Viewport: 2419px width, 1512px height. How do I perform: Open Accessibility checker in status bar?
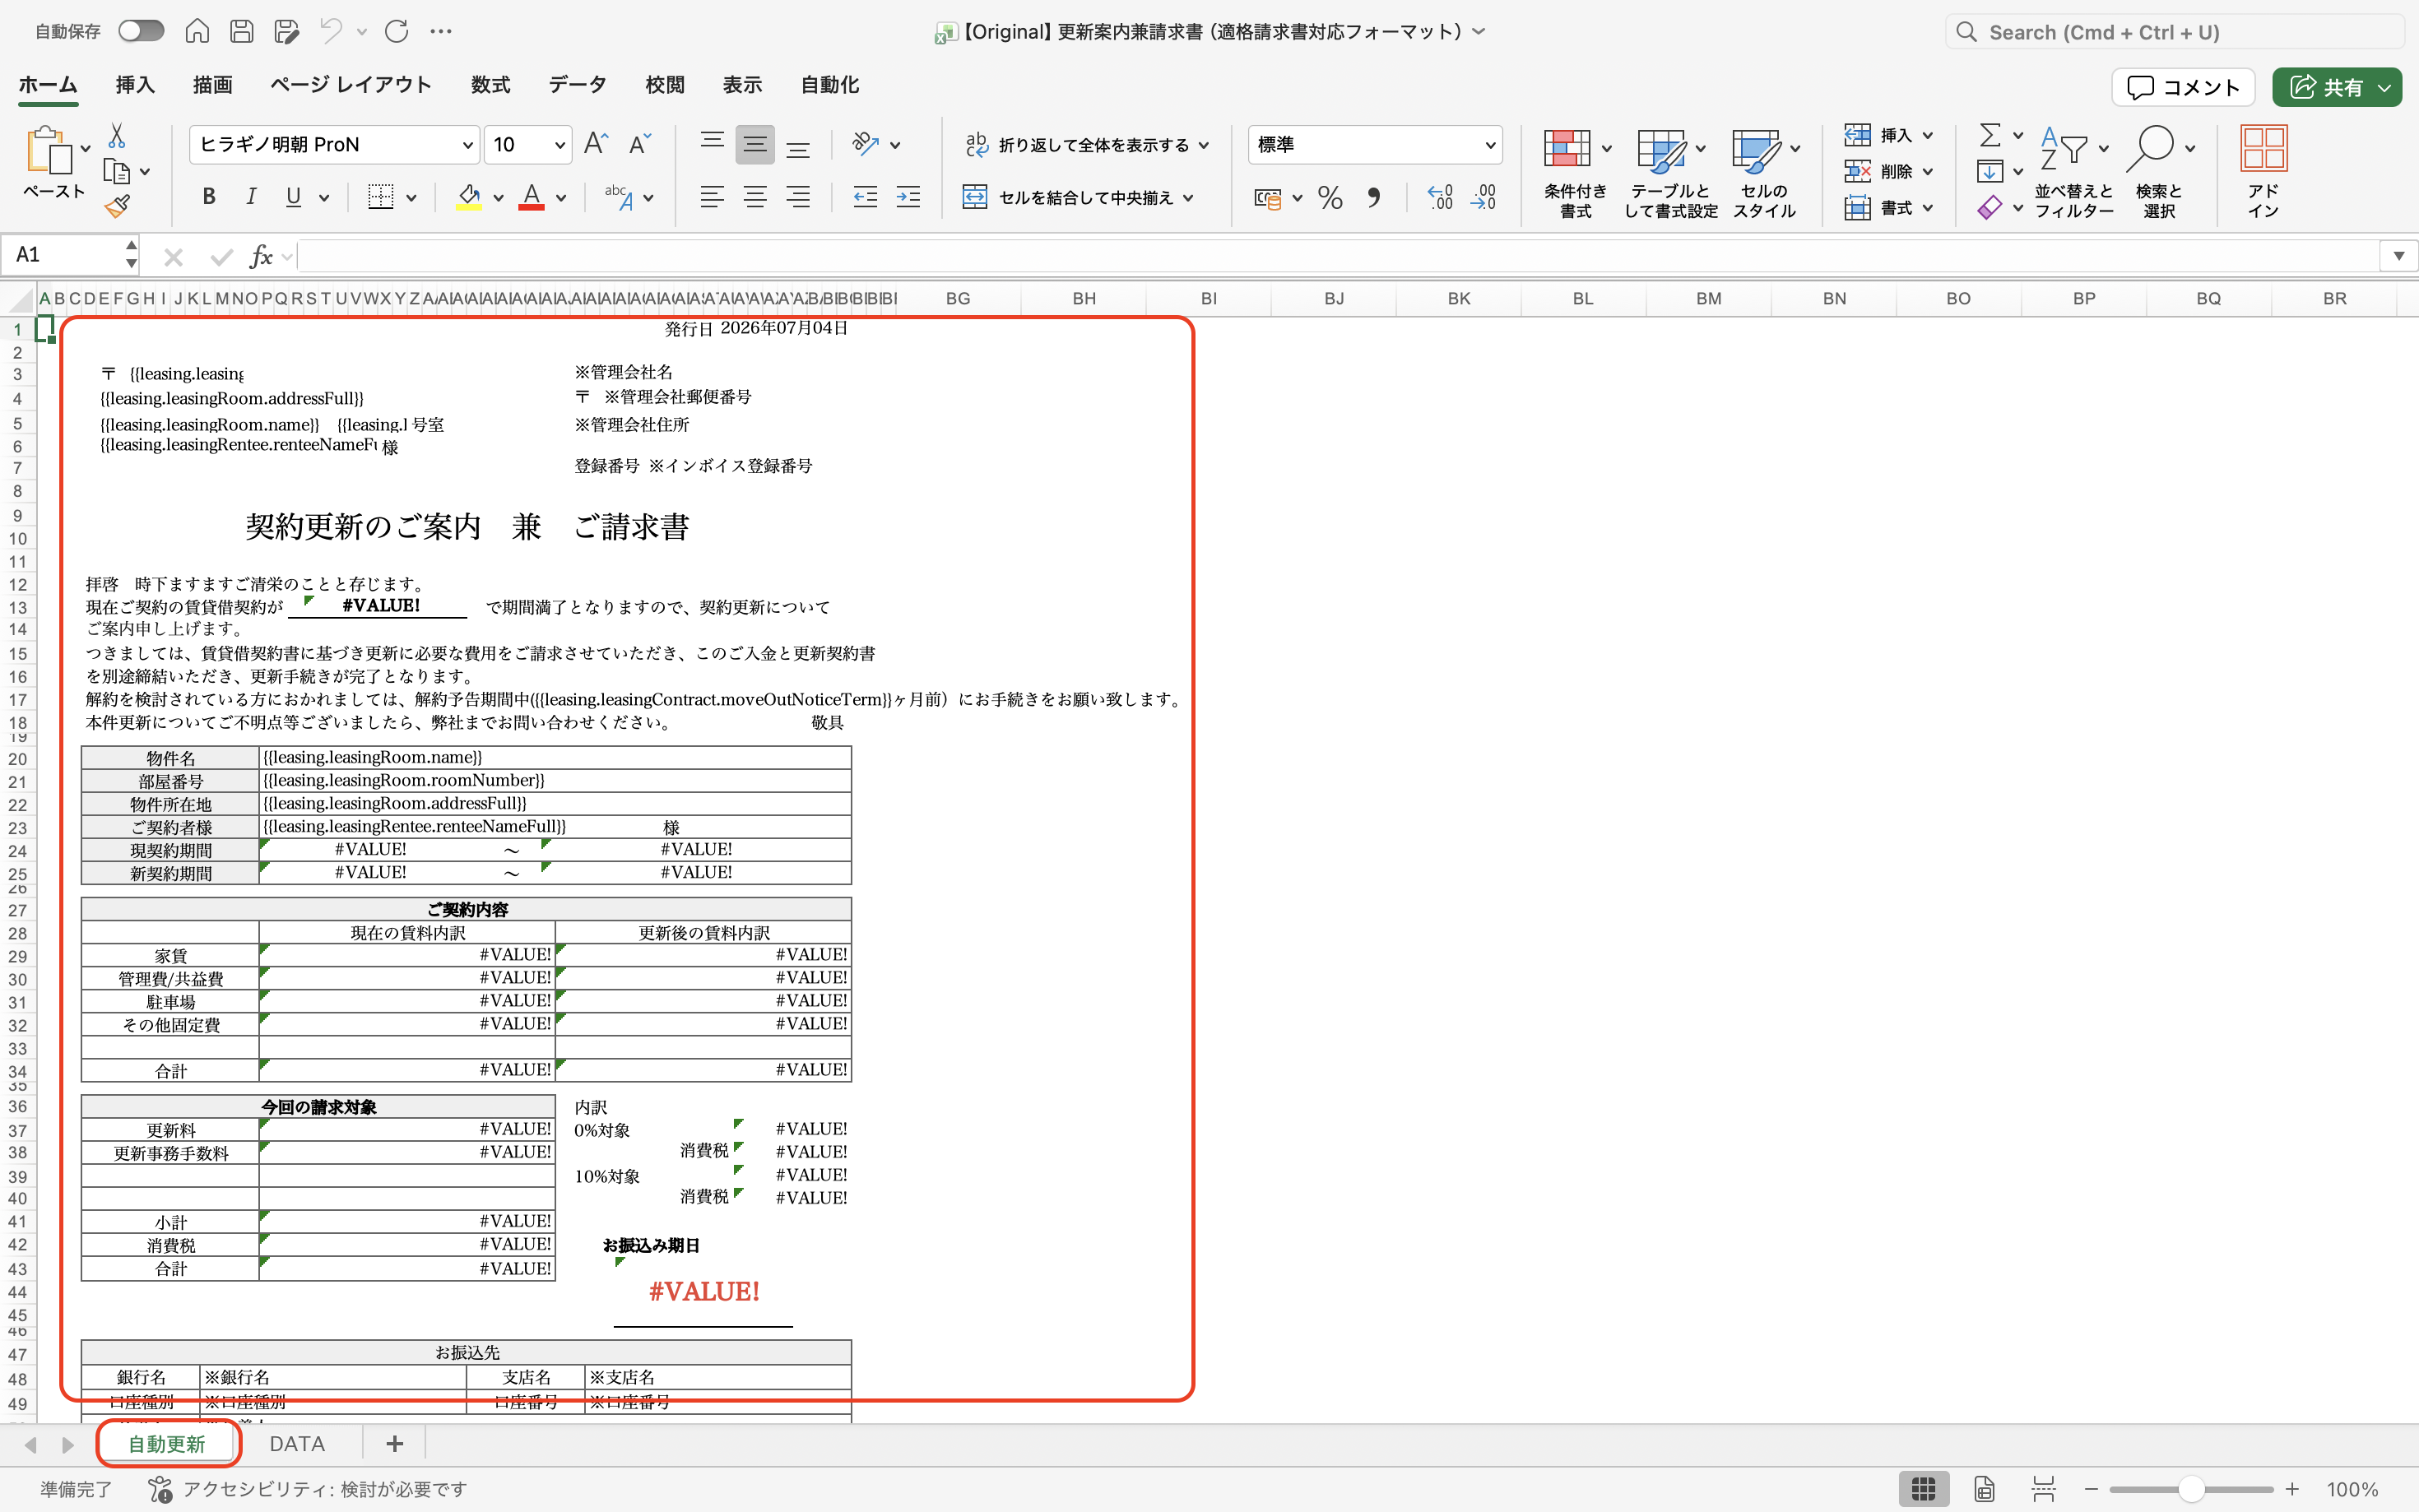coord(307,1489)
